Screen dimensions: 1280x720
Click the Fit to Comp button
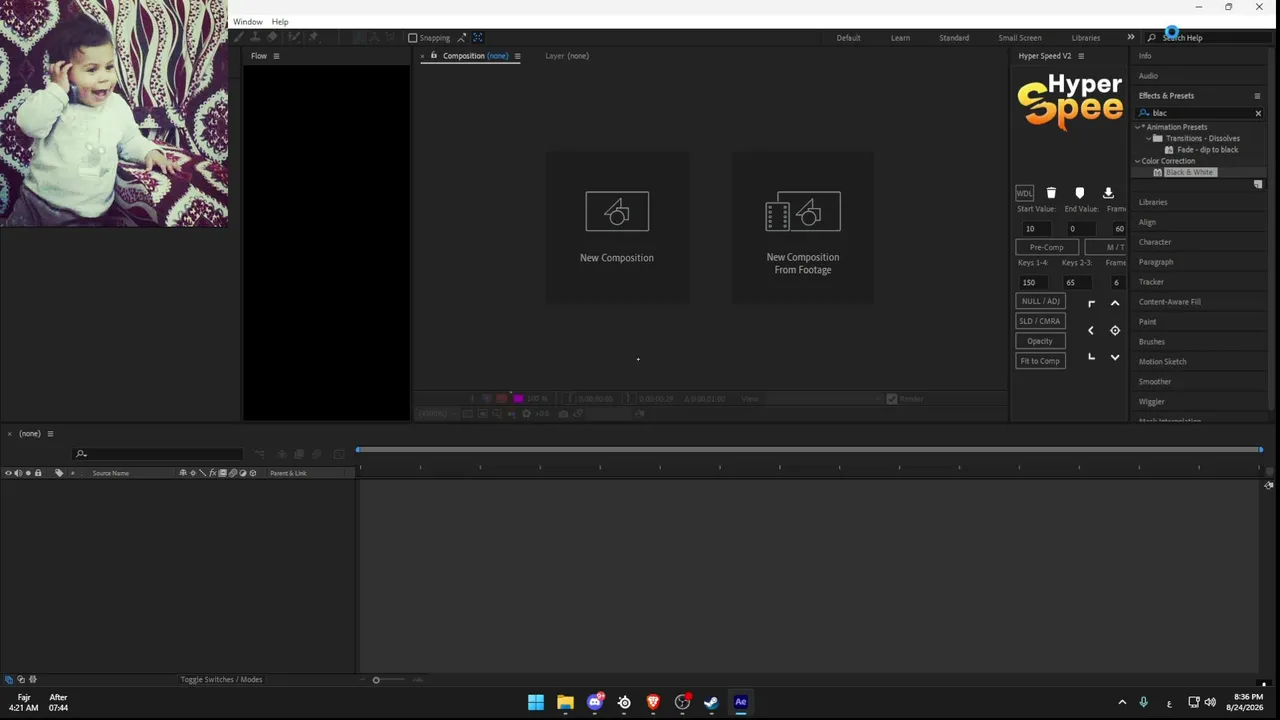pyautogui.click(x=1040, y=361)
